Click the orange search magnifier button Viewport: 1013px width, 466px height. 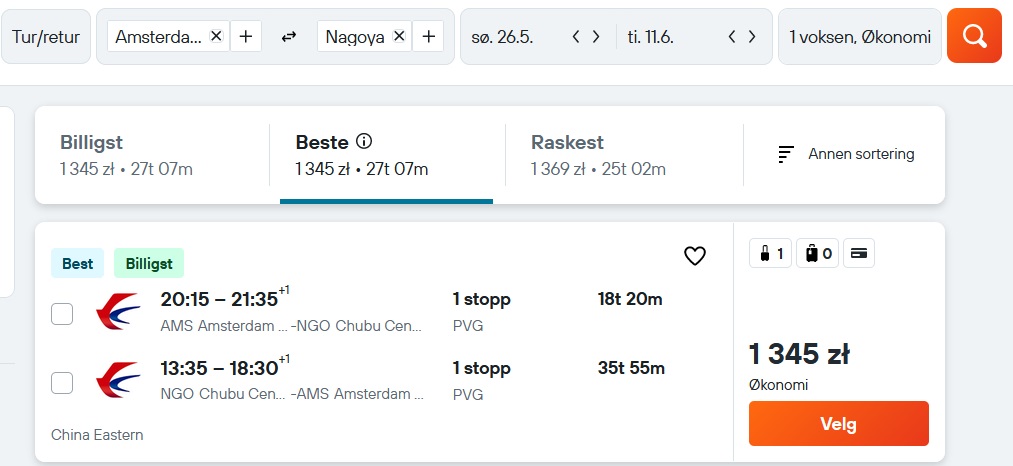point(974,36)
